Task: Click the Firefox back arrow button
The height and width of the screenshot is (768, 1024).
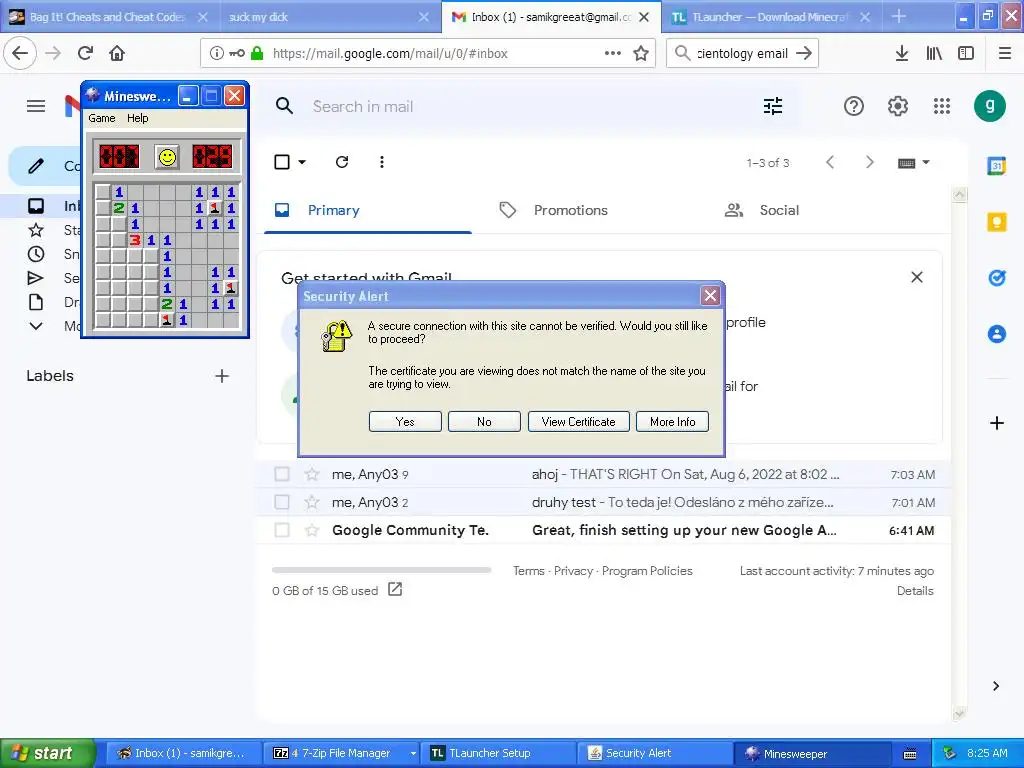Action: (20, 53)
